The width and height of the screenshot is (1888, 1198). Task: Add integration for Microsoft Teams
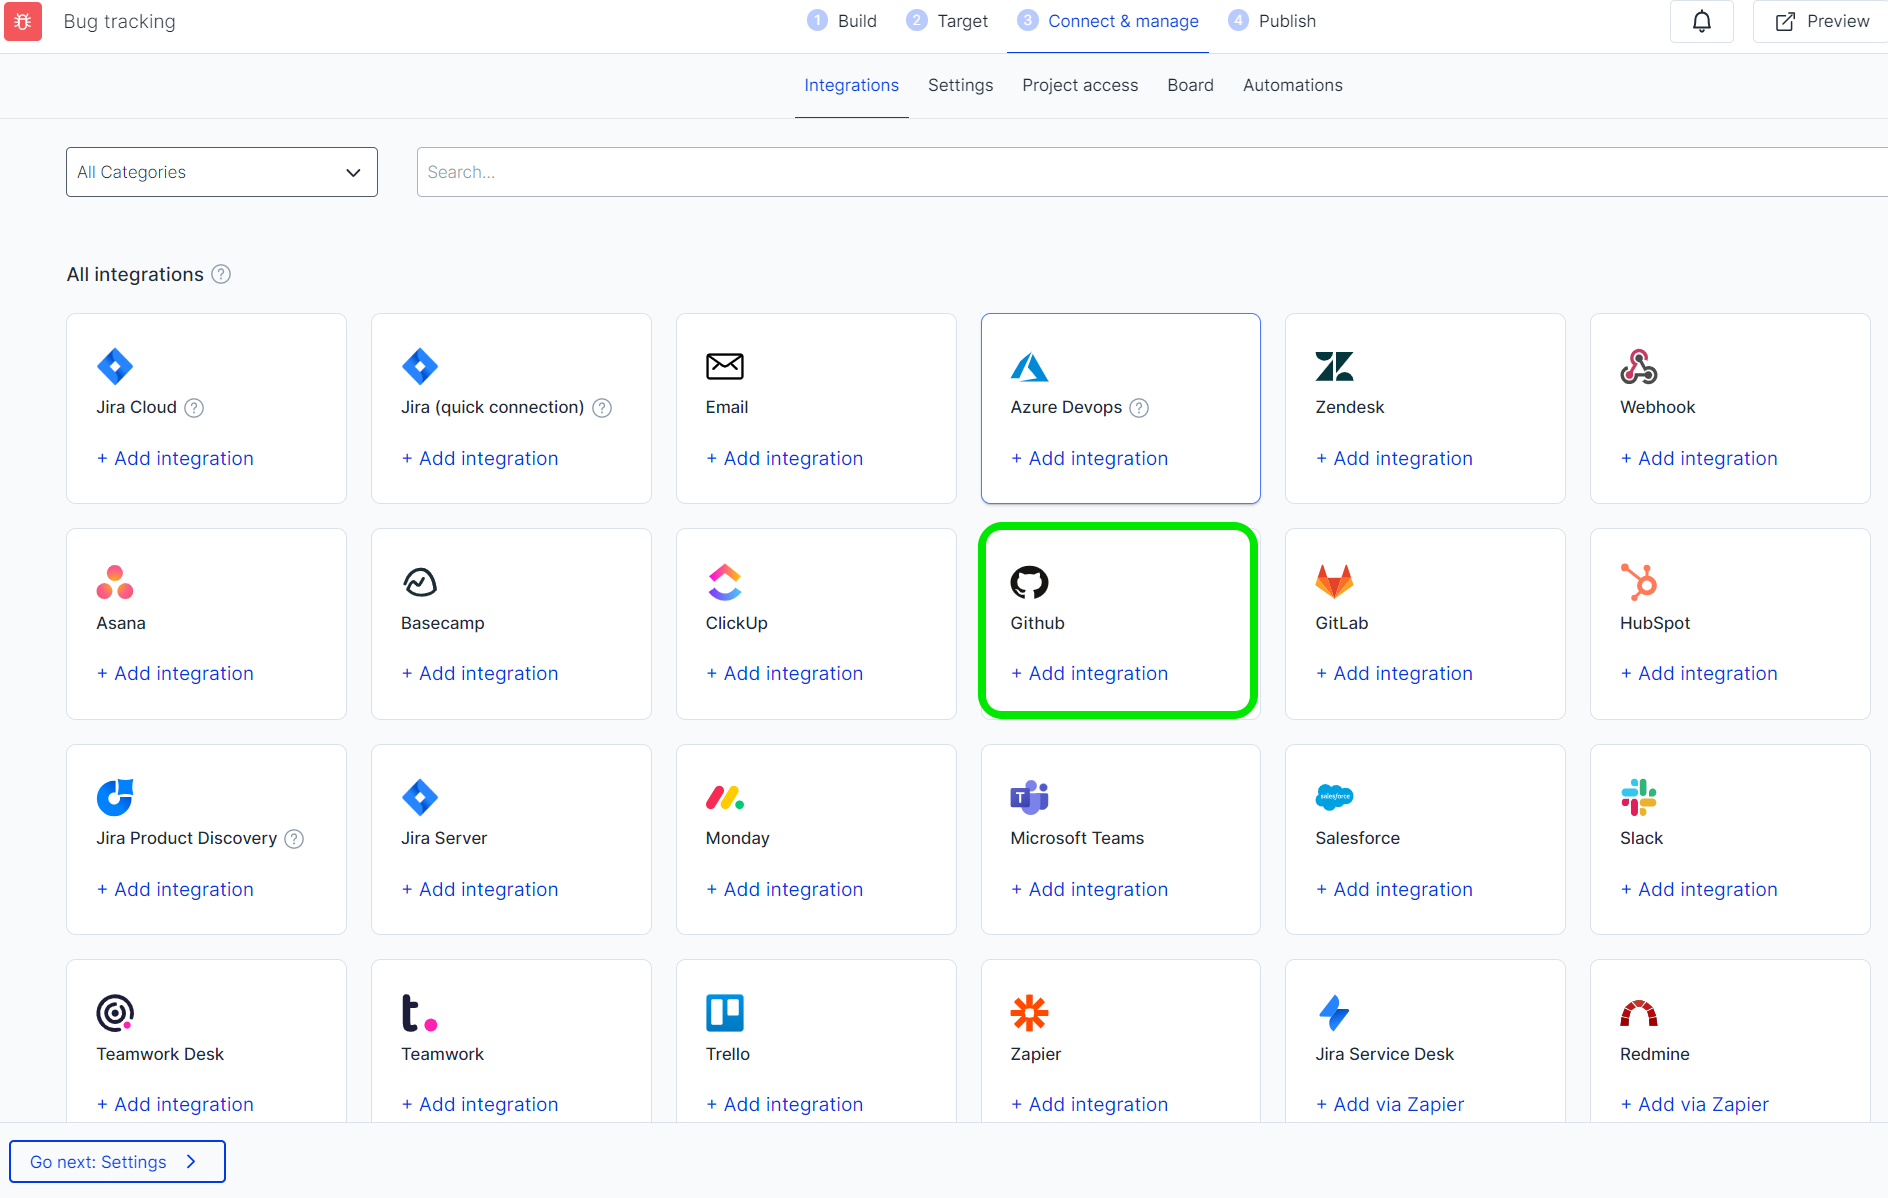coord(1090,890)
